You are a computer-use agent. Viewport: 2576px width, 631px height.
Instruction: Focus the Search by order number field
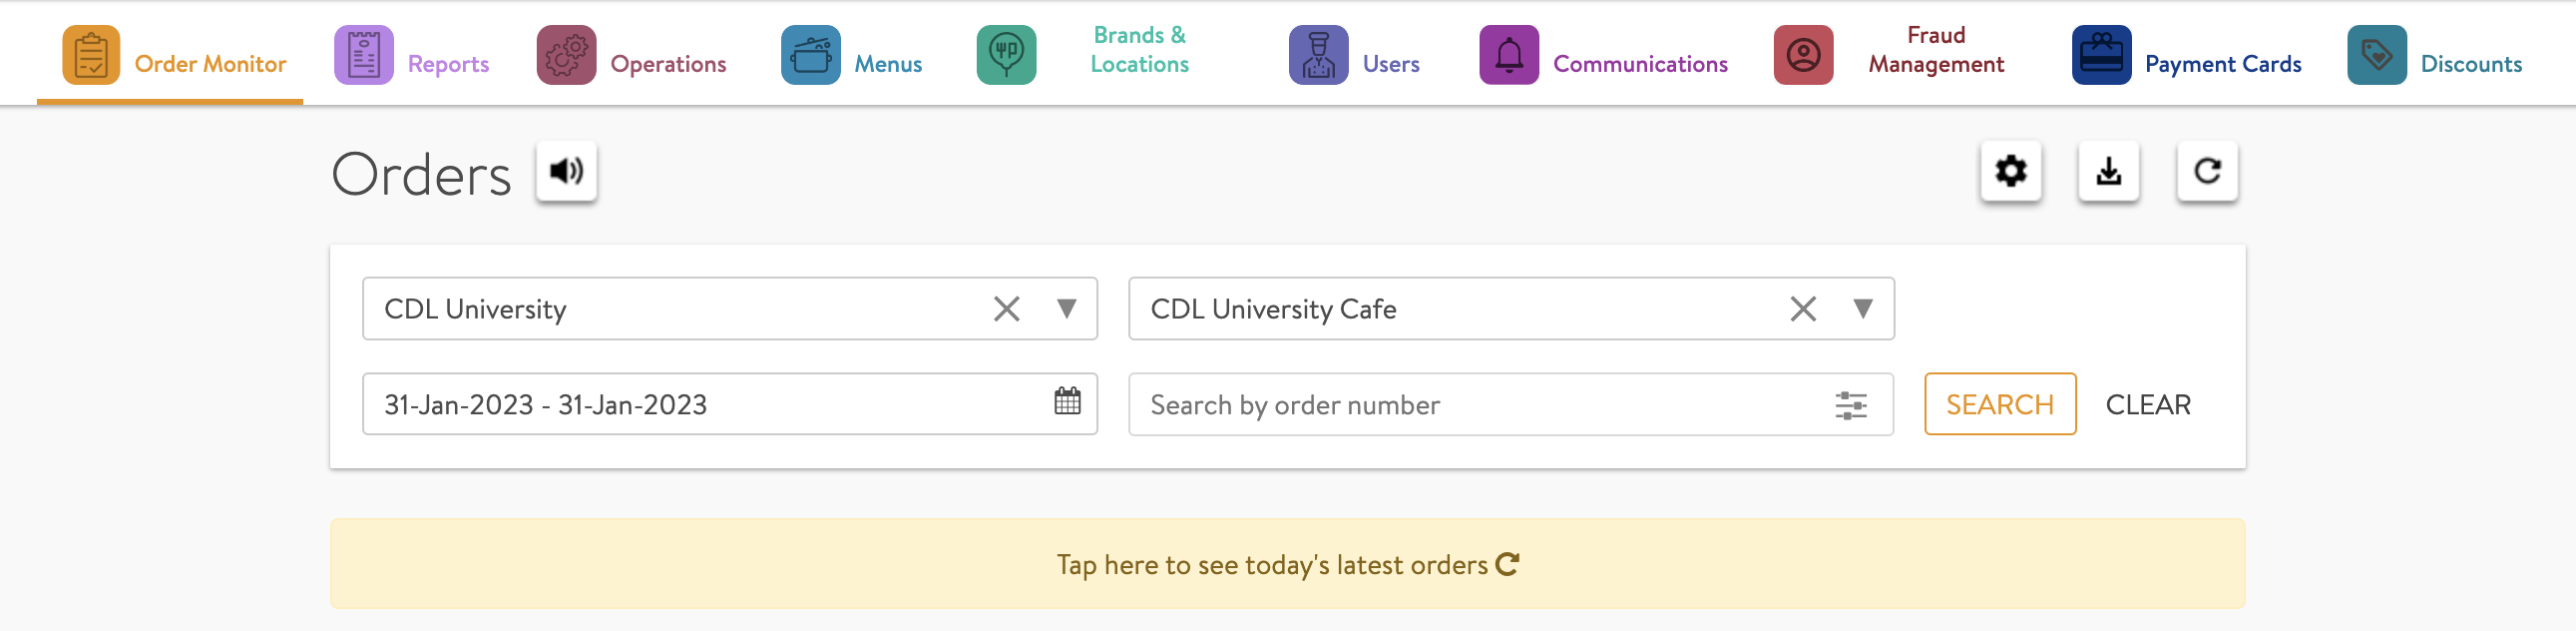coord(1480,405)
